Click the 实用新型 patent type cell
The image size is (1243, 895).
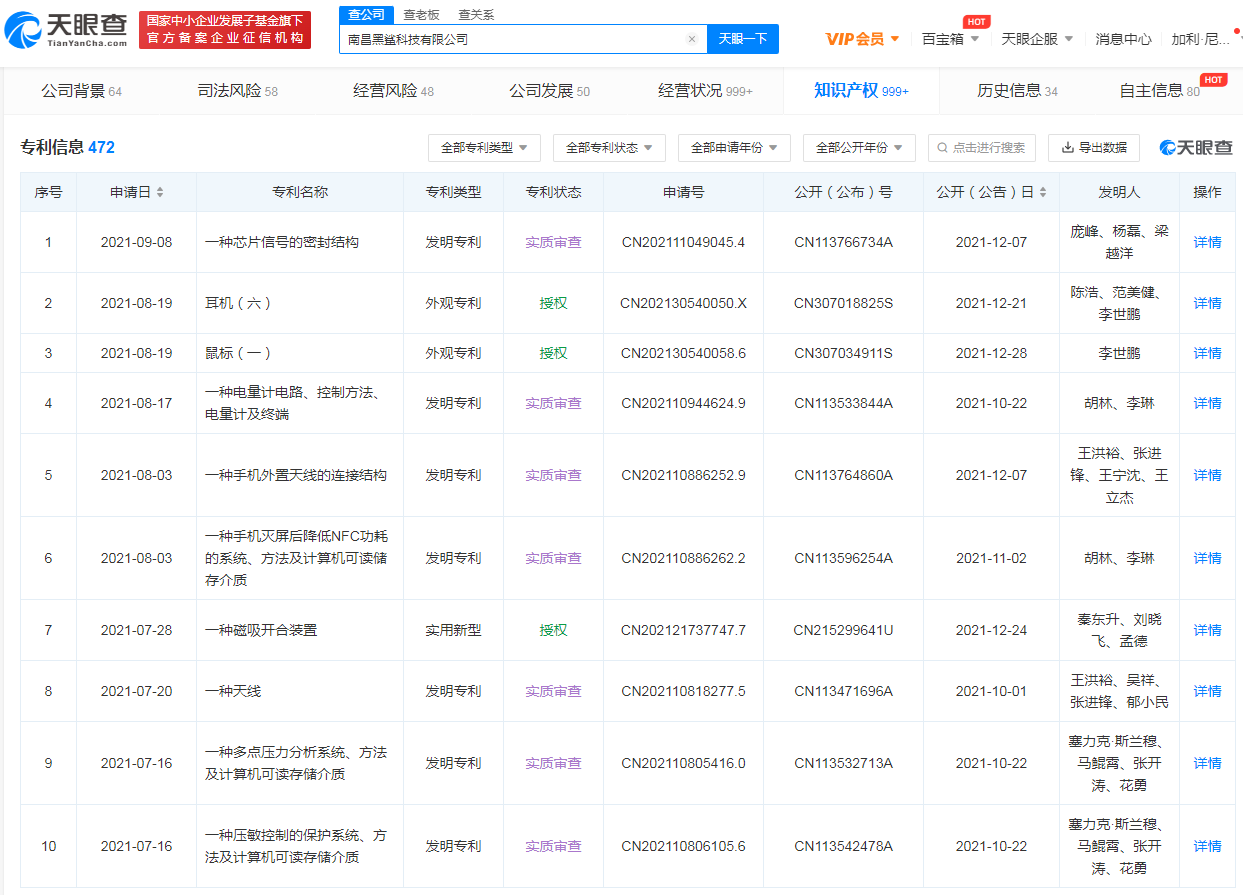[453, 630]
